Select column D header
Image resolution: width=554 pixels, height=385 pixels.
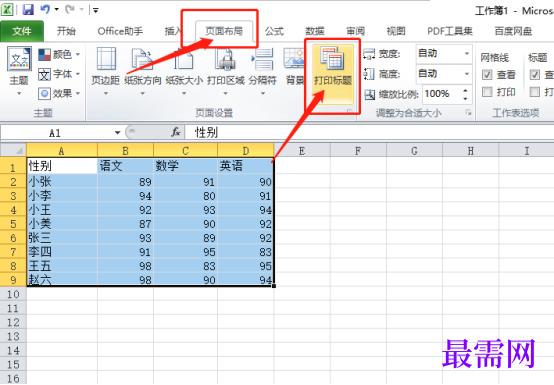tap(246, 151)
